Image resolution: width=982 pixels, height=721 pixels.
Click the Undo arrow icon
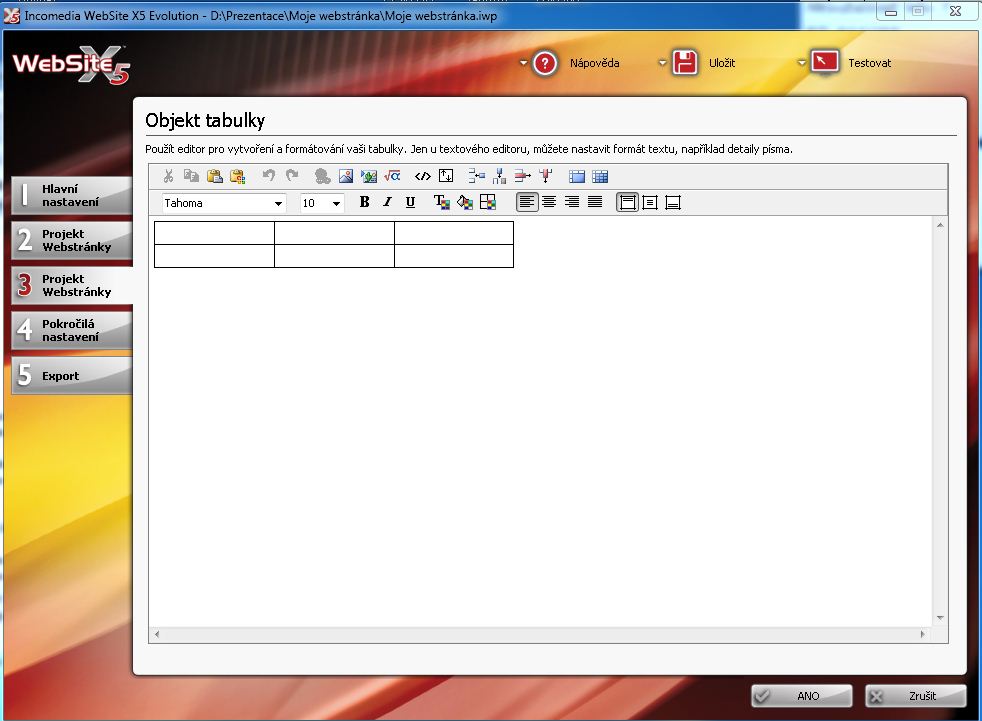click(268, 176)
